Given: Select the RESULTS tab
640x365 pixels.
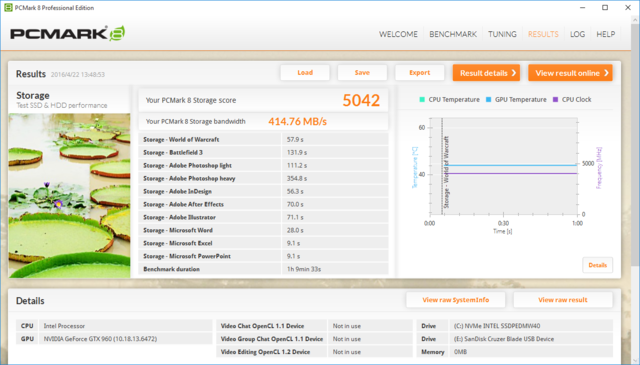Looking at the screenshot, I should 543,34.
